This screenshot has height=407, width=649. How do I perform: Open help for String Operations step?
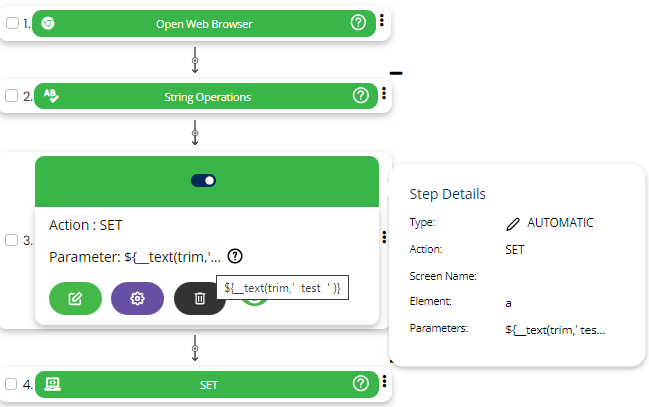[x=361, y=96]
